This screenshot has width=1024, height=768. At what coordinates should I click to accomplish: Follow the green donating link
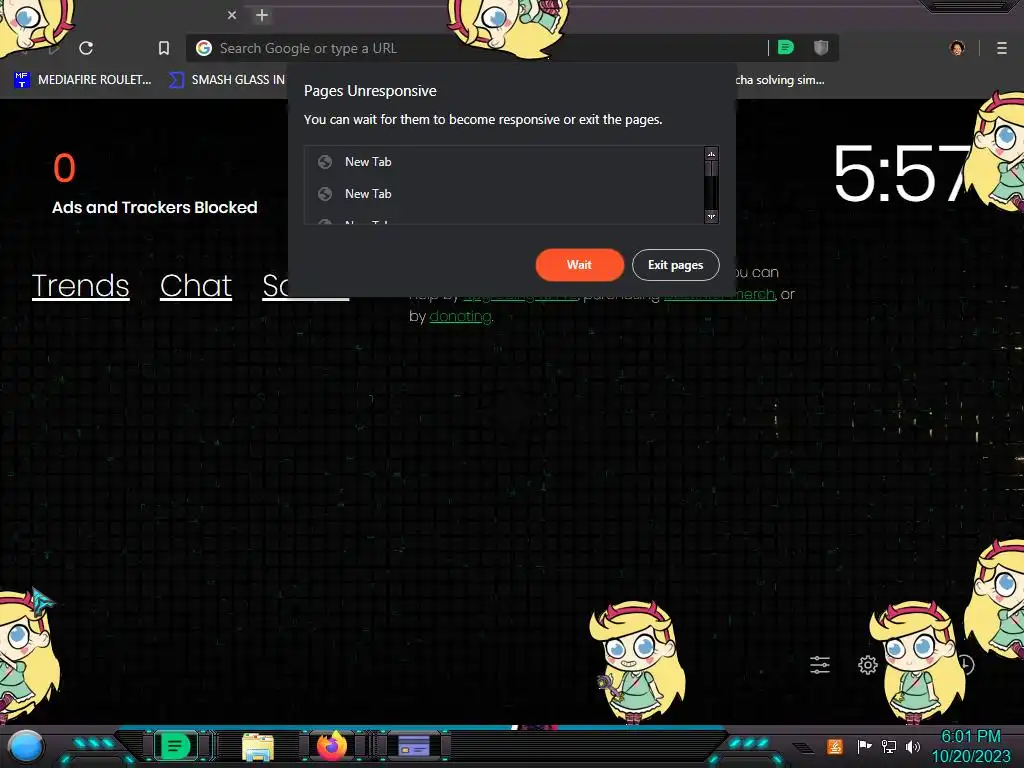(x=460, y=316)
